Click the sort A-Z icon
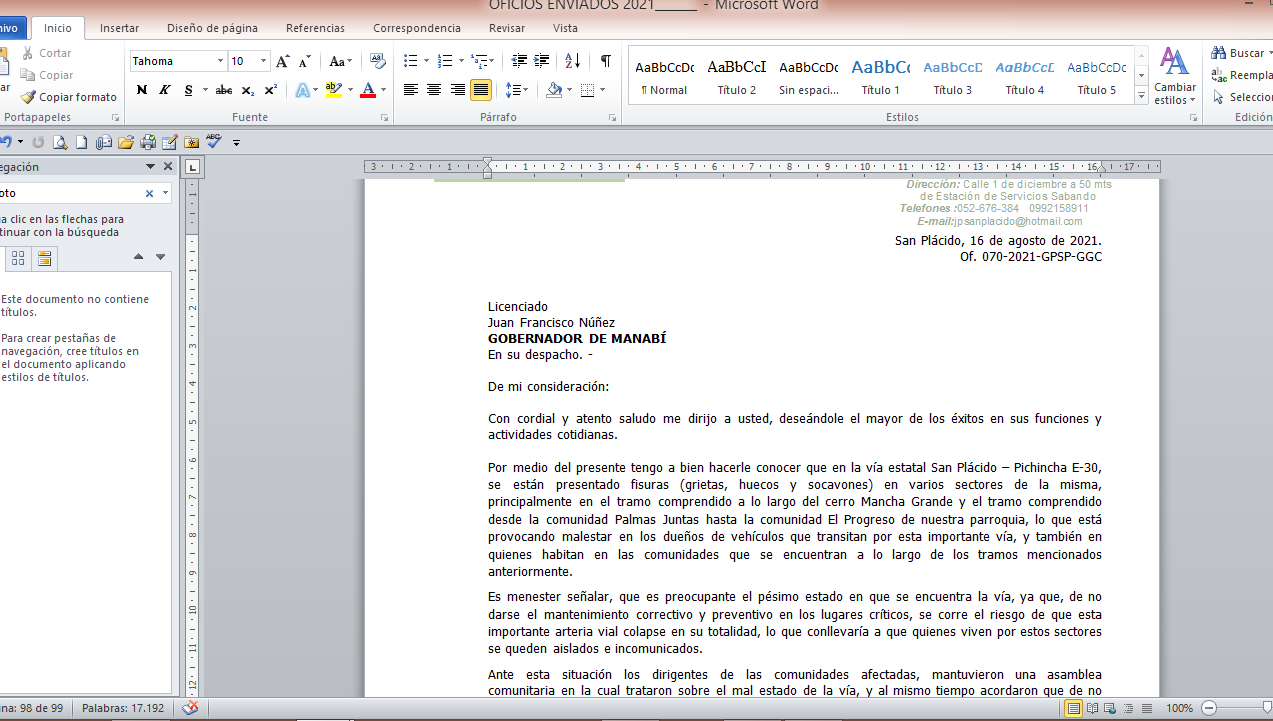 click(x=572, y=61)
